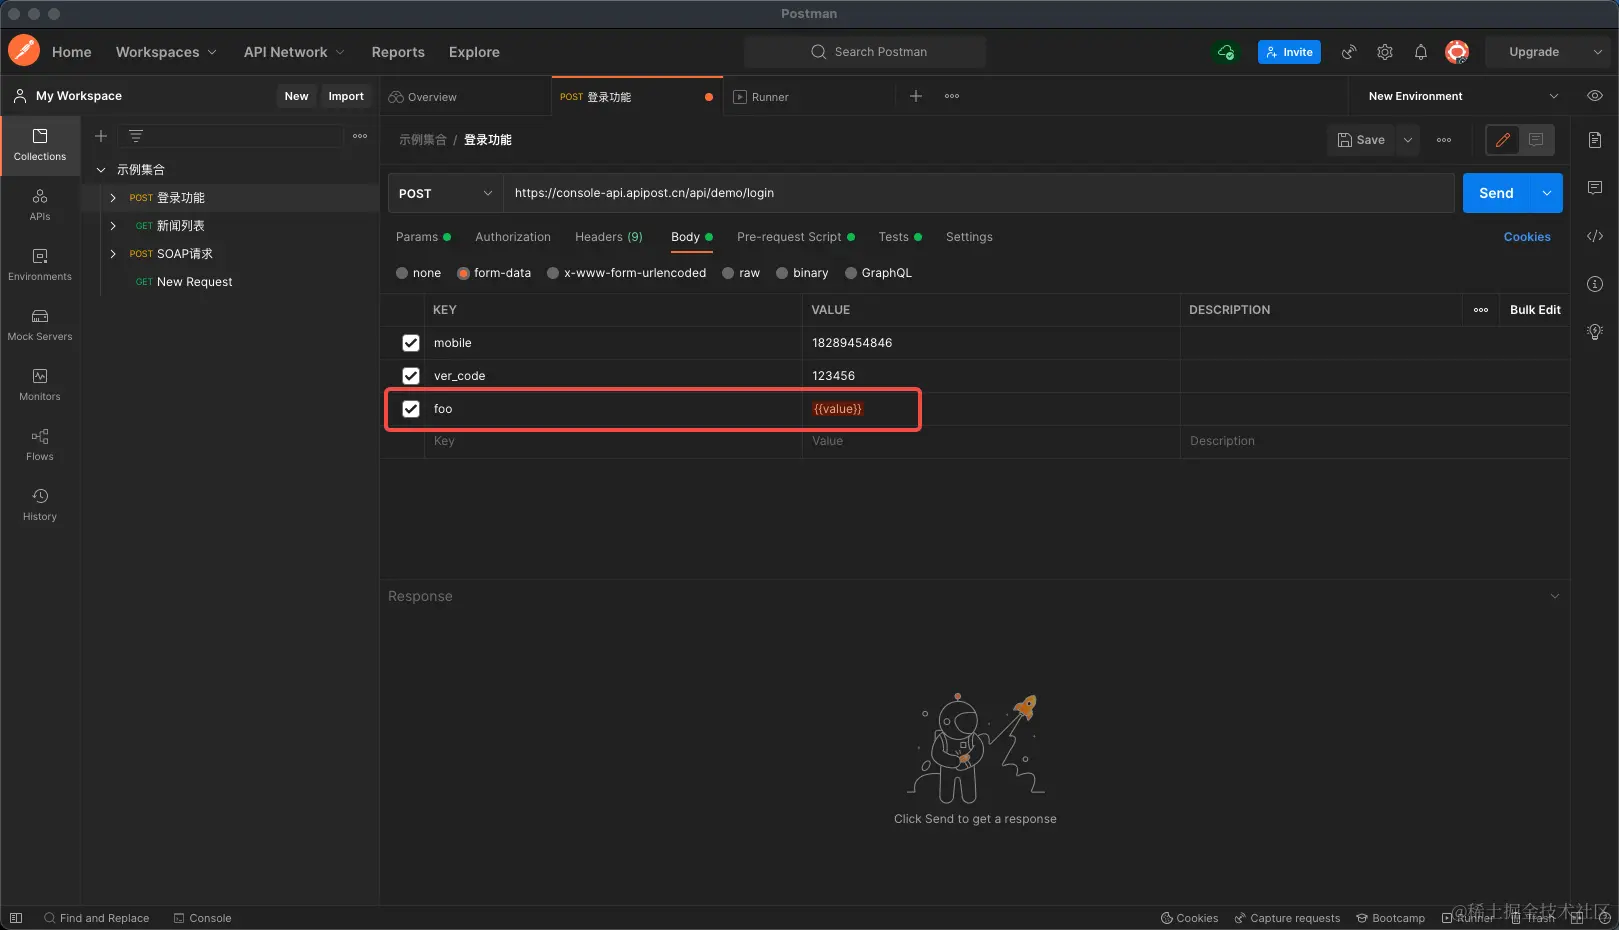Open the HTTP method POST dropdown
Image resolution: width=1619 pixels, height=930 pixels.
pyautogui.click(x=445, y=193)
